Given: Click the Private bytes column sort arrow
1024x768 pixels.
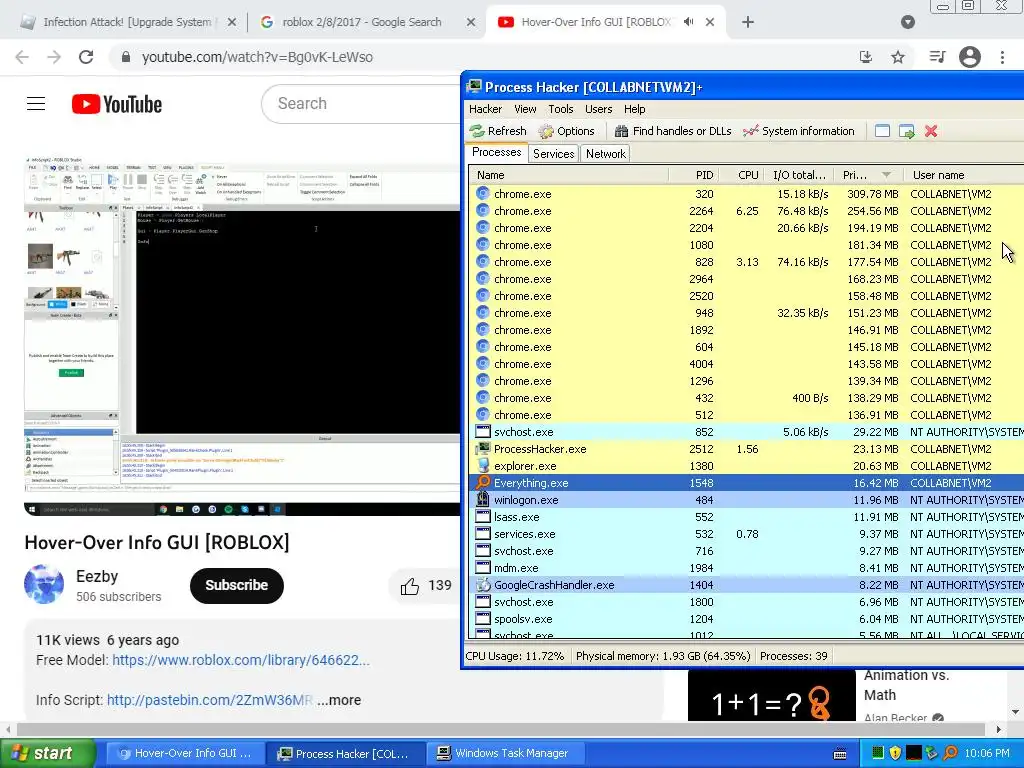Looking at the screenshot, I should pos(886,175).
